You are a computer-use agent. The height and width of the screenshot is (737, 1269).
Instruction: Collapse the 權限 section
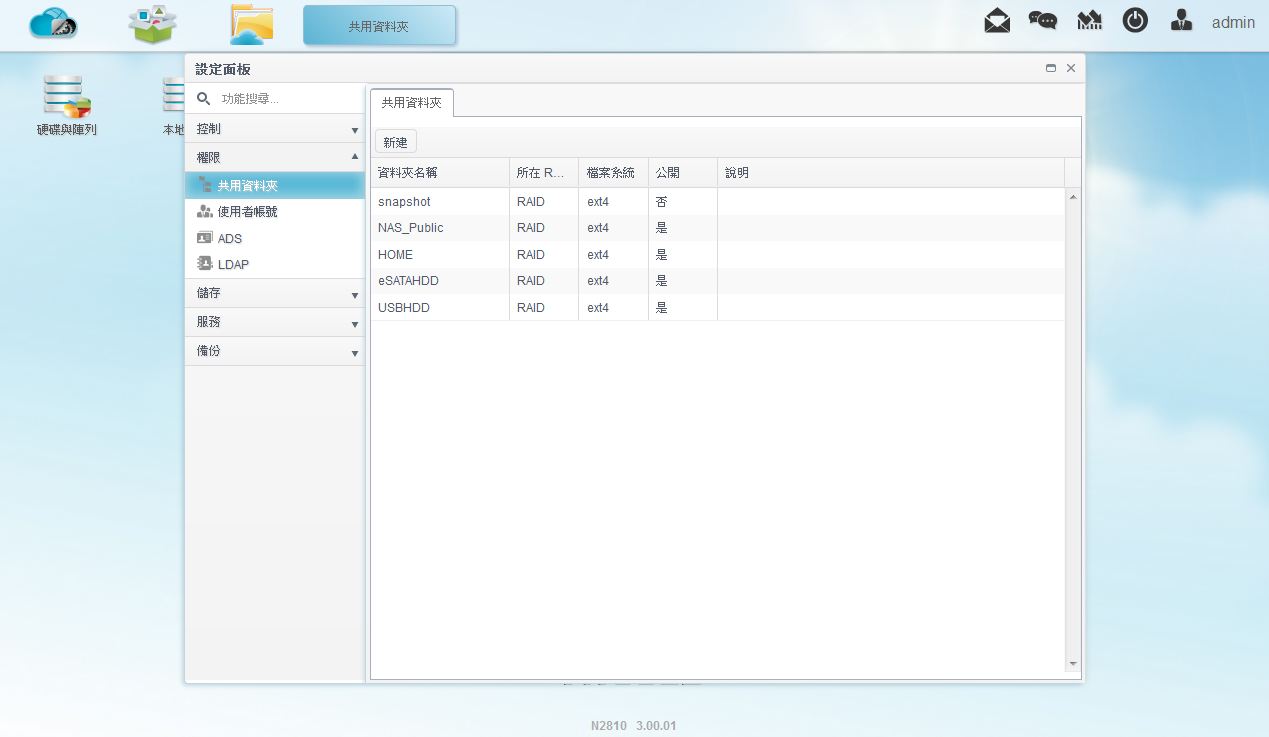tap(274, 157)
